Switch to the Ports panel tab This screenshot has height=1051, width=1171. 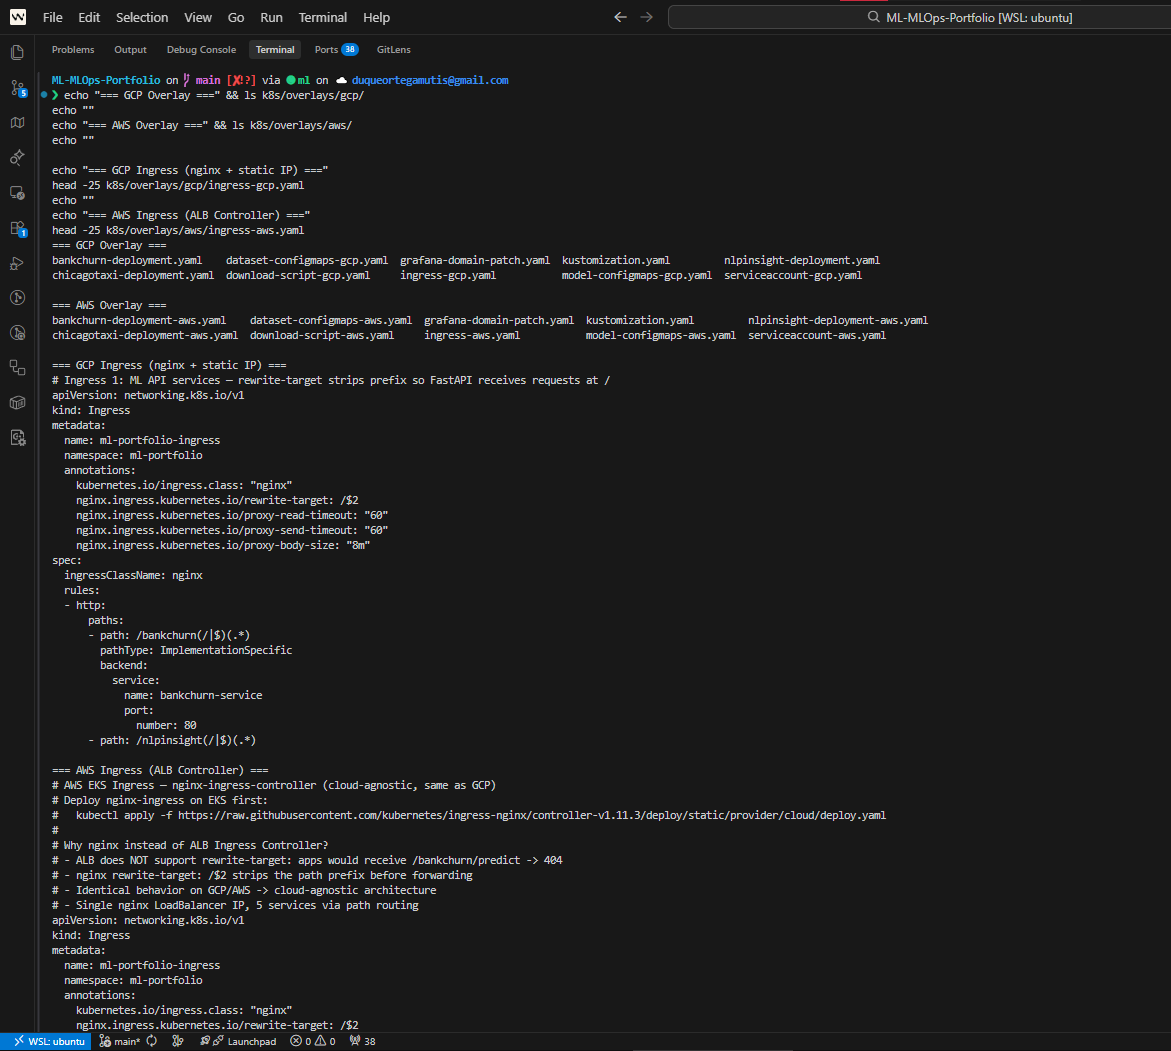point(336,50)
